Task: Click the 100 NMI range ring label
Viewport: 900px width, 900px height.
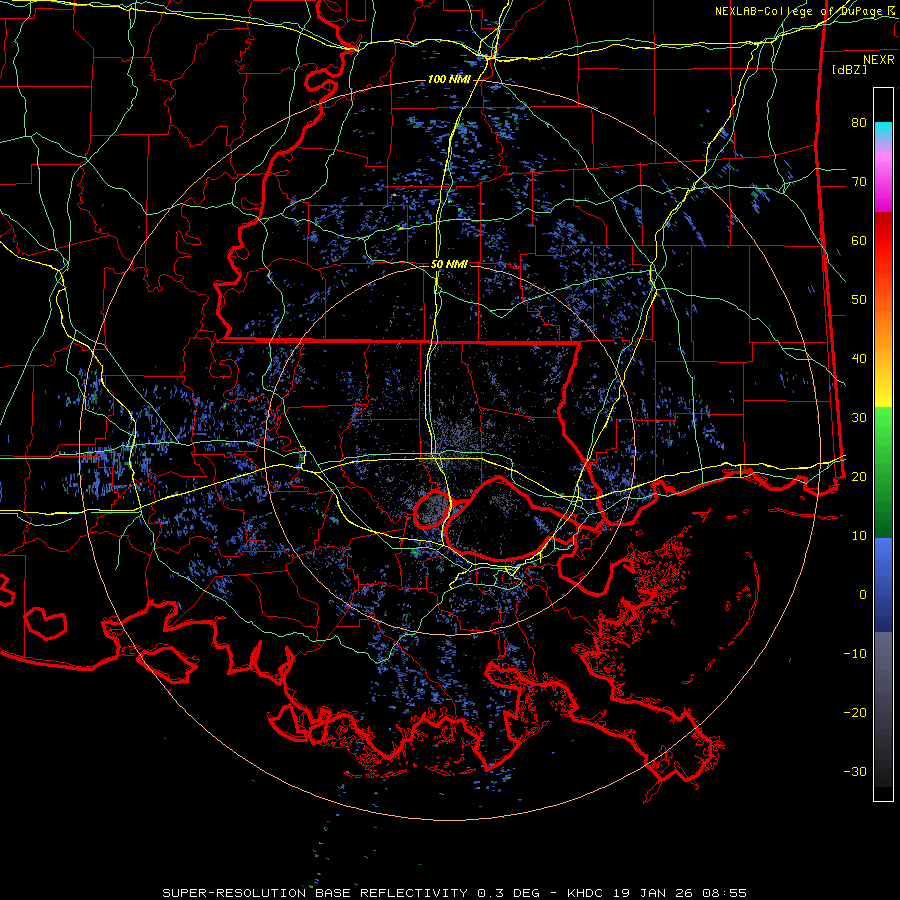Action: coord(449,79)
